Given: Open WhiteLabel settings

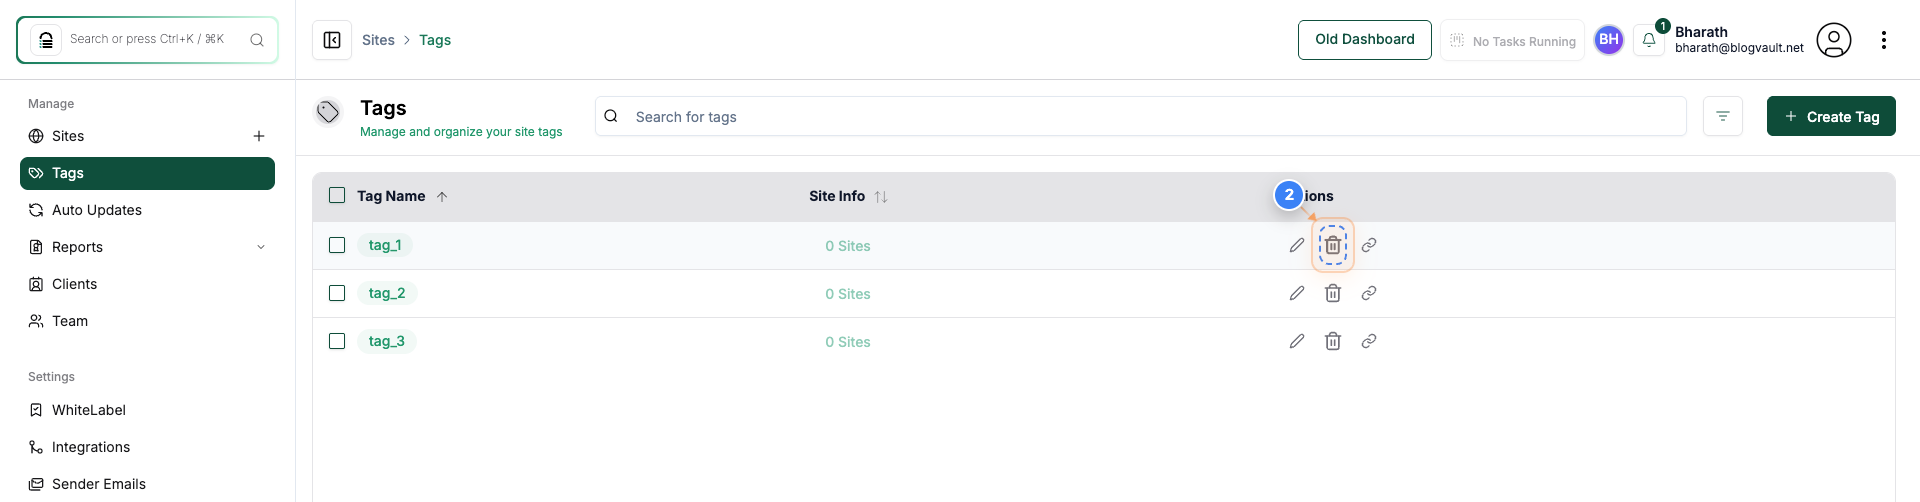Looking at the screenshot, I should click(147, 410).
